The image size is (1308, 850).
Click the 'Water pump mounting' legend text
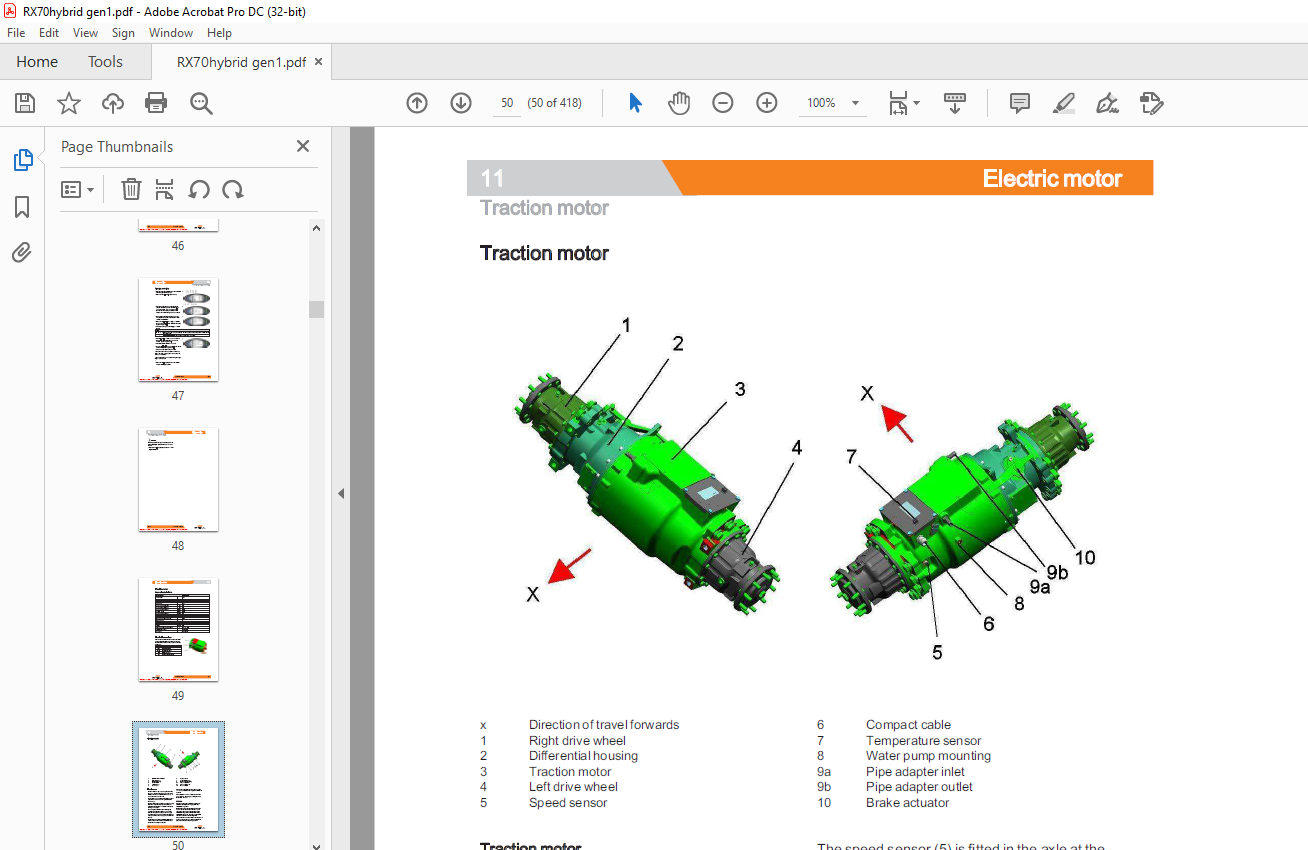(x=928, y=756)
